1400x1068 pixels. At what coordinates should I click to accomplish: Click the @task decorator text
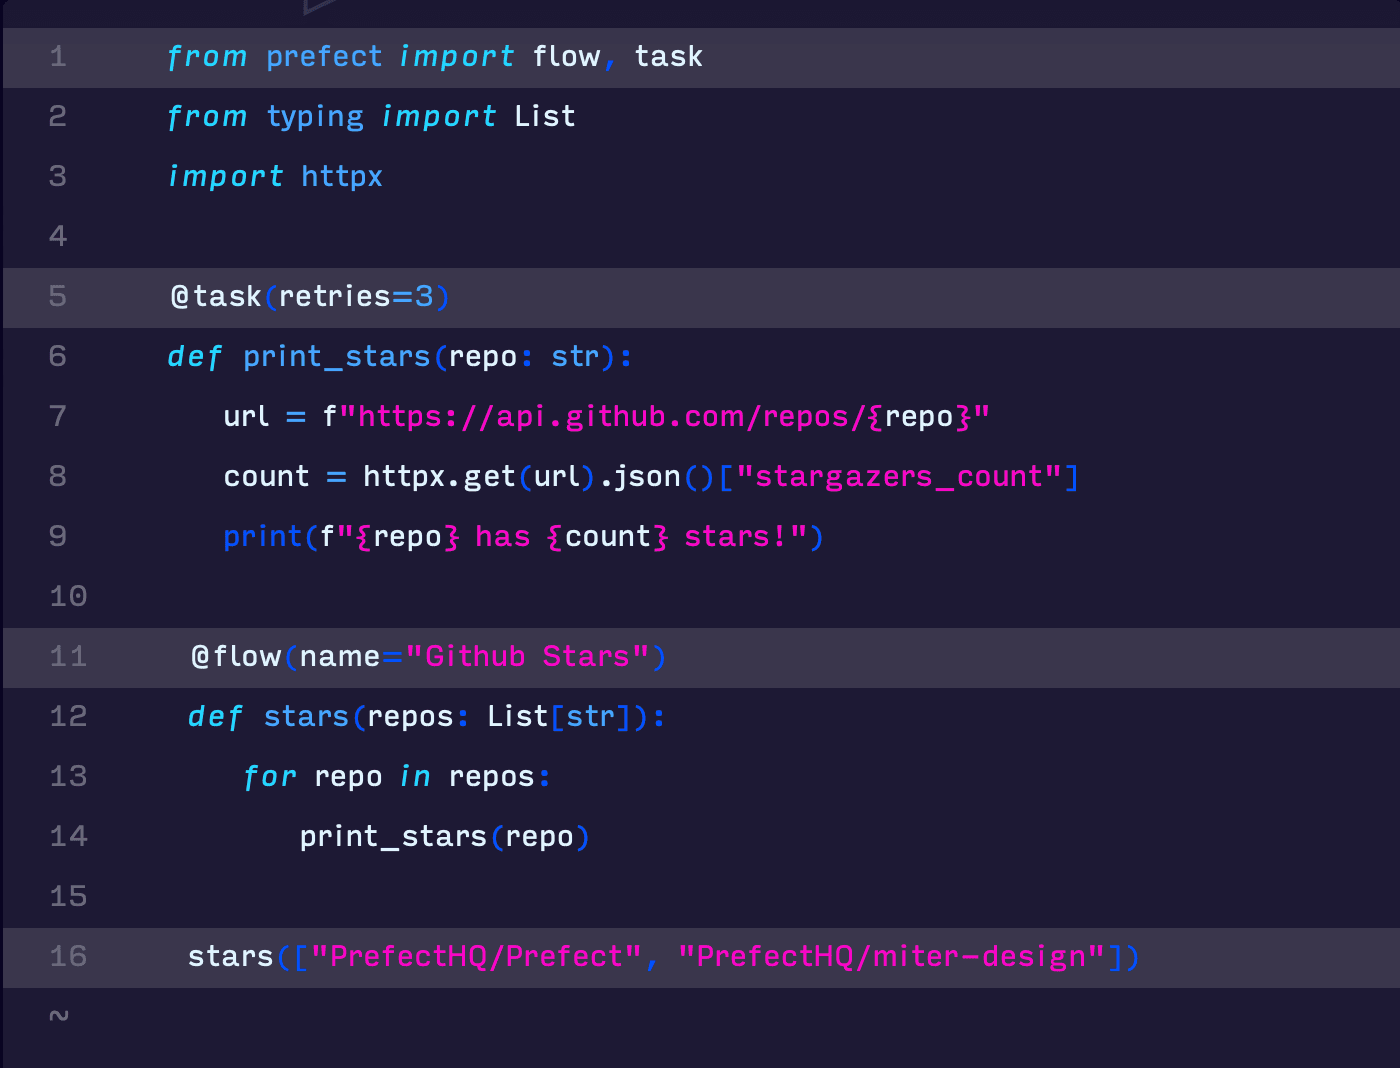coord(216,297)
